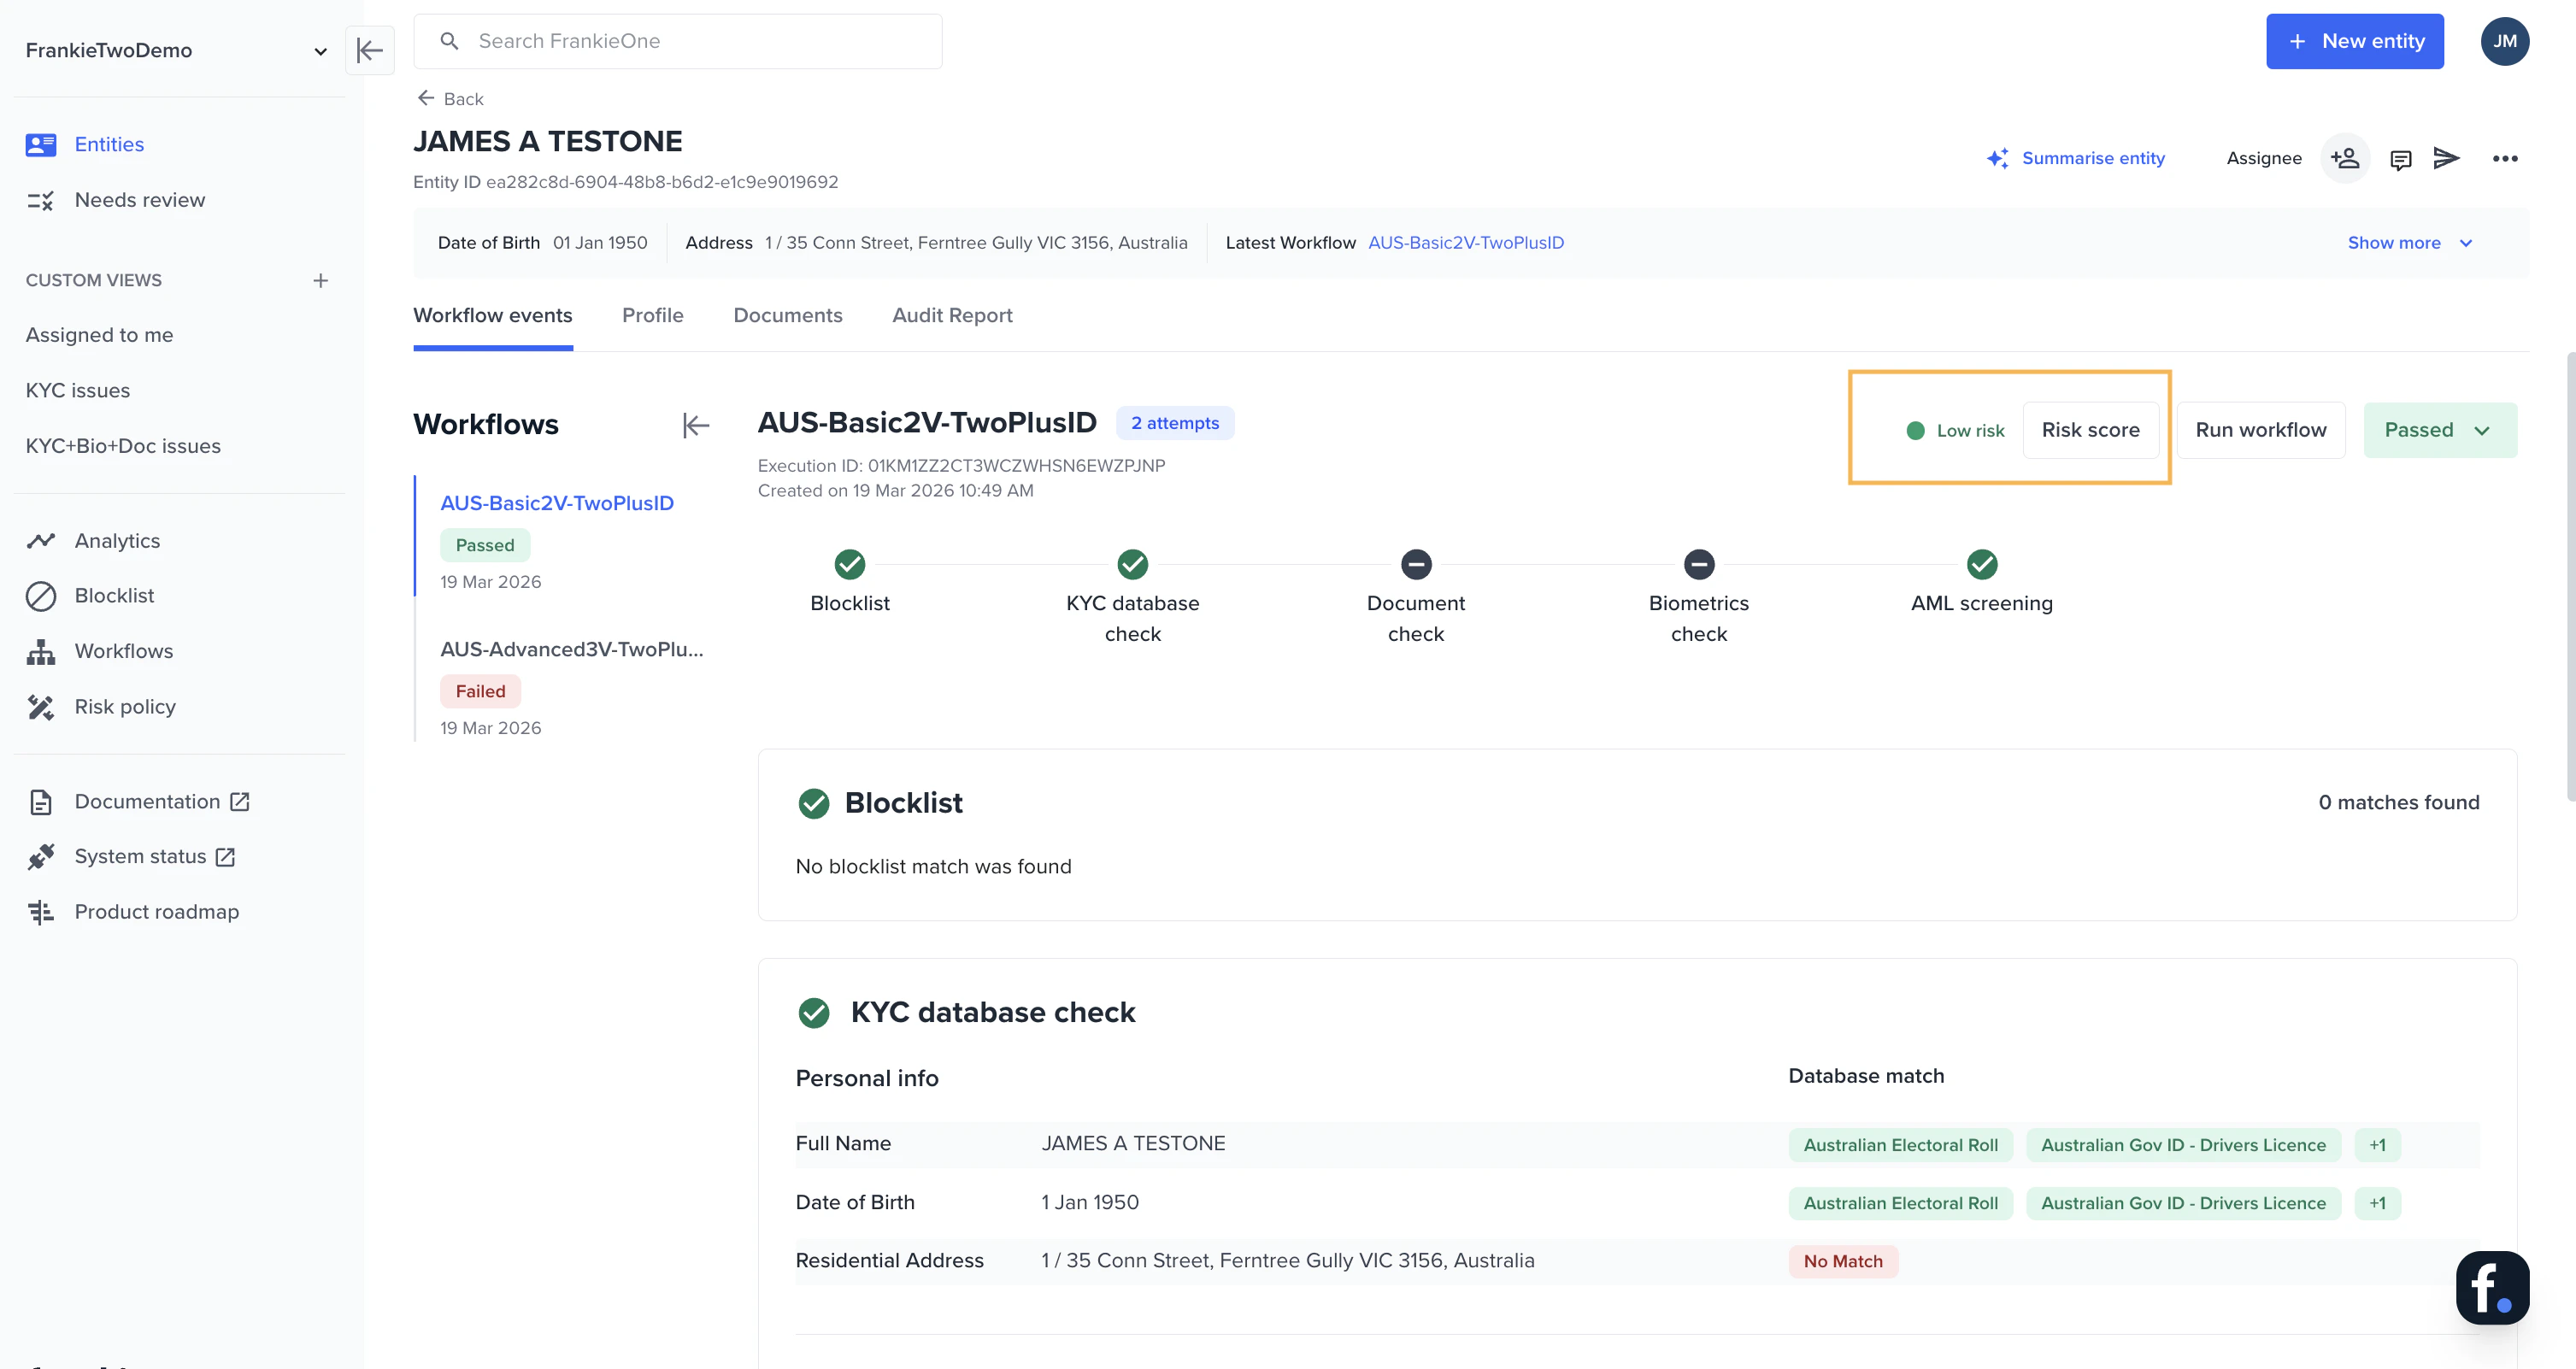Select the failed AUS-Advanced3V workflow
Viewport: 2576px width, 1369px height.
[x=571, y=650]
